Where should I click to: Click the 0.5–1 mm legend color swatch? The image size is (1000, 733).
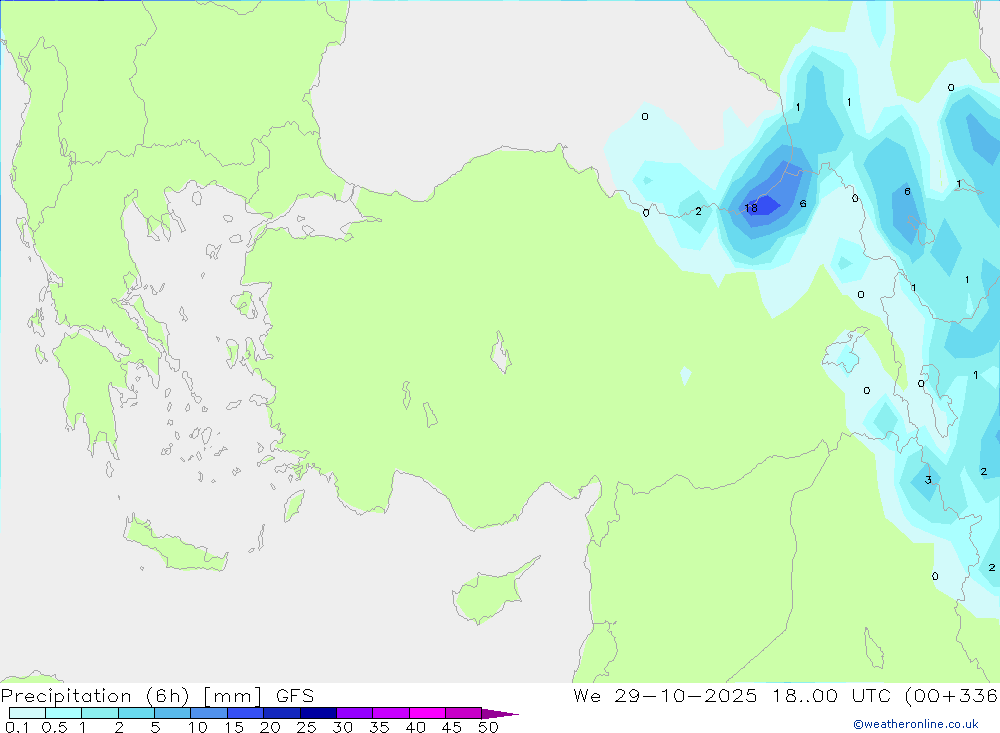click(x=64, y=713)
